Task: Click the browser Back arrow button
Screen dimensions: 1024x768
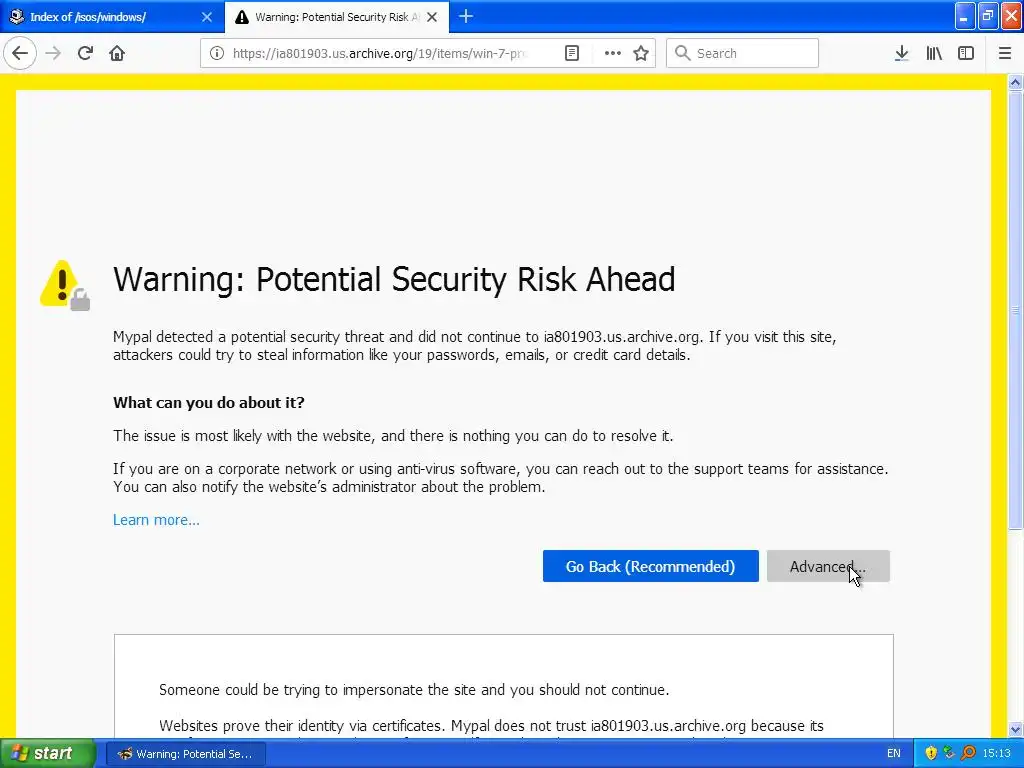Action: pos(20,53)
